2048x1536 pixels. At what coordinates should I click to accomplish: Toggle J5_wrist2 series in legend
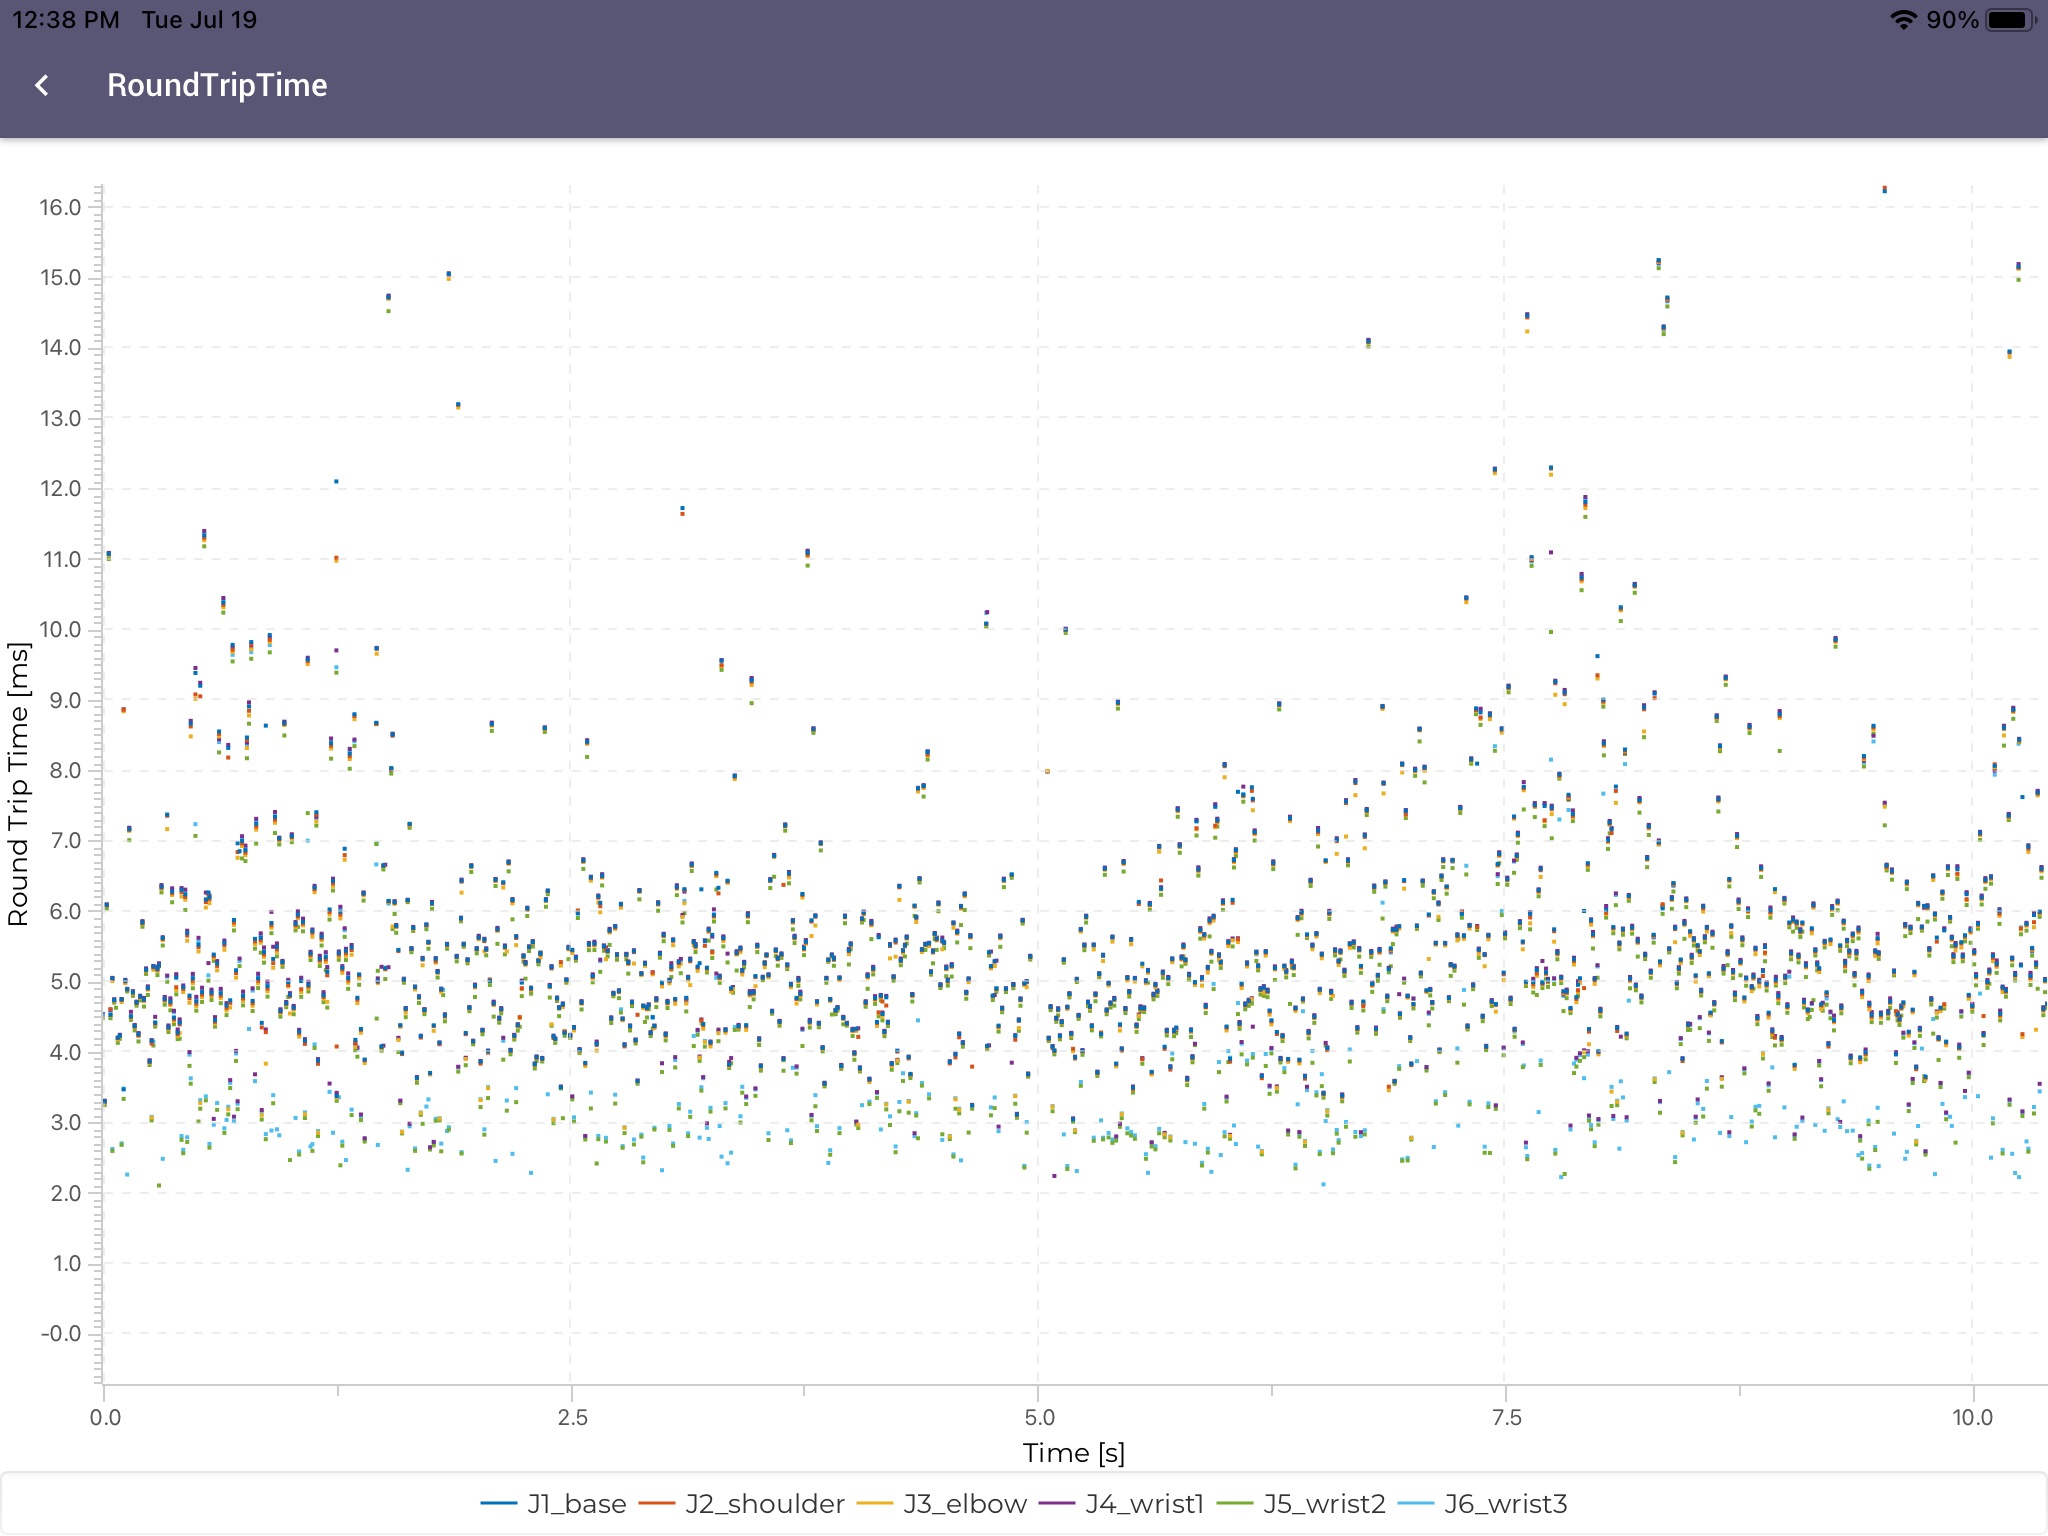click(x=1301, y=1504)
